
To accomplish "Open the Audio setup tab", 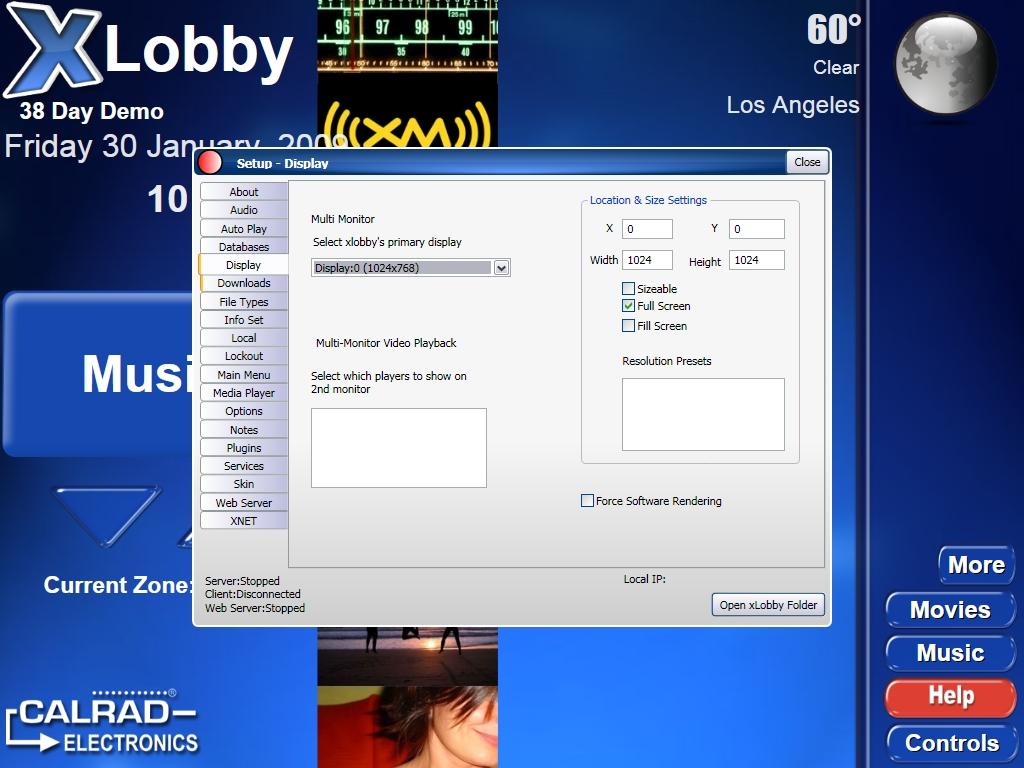I will [x=244, y=210].
